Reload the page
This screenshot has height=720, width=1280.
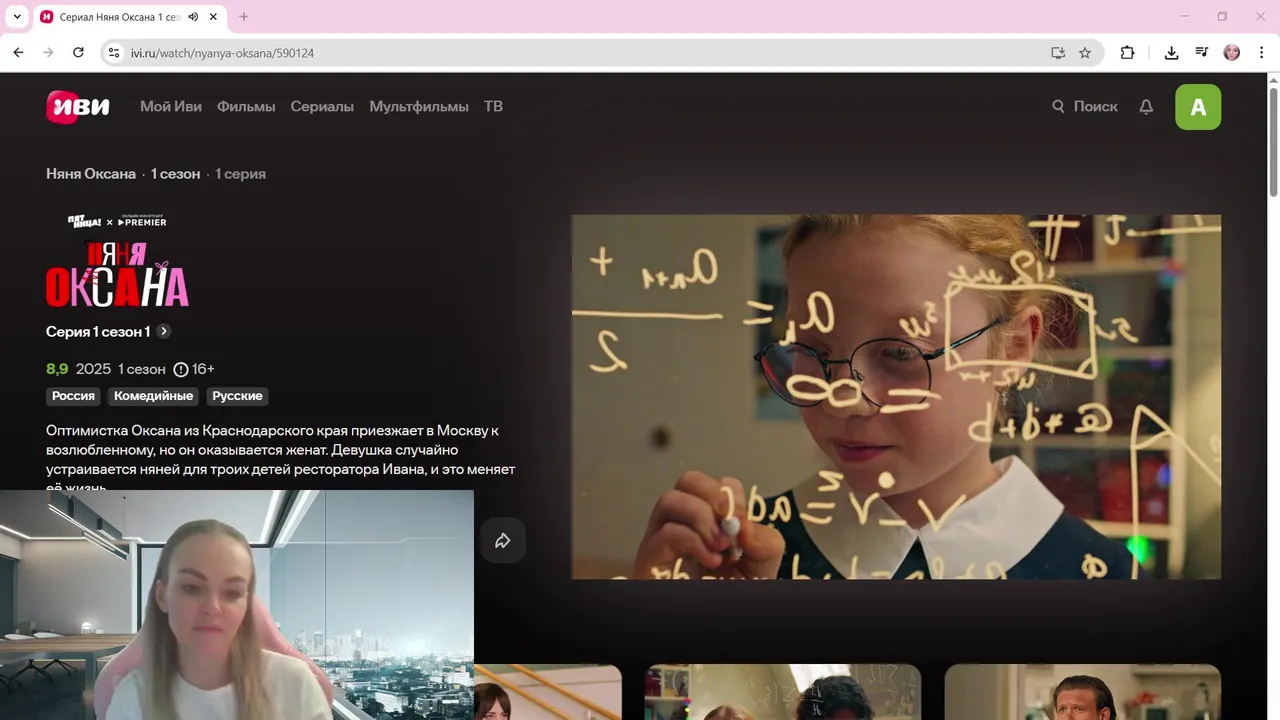tap(78, 53)
